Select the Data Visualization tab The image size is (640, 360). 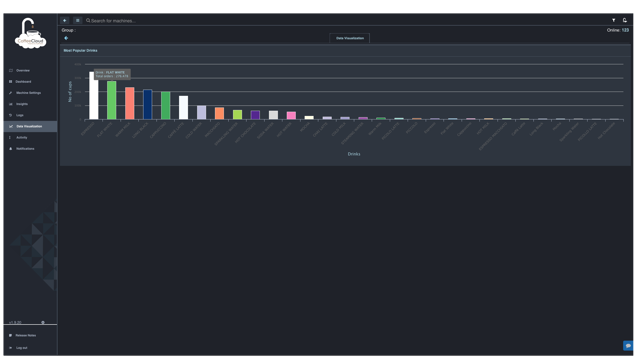click(350, 38)
